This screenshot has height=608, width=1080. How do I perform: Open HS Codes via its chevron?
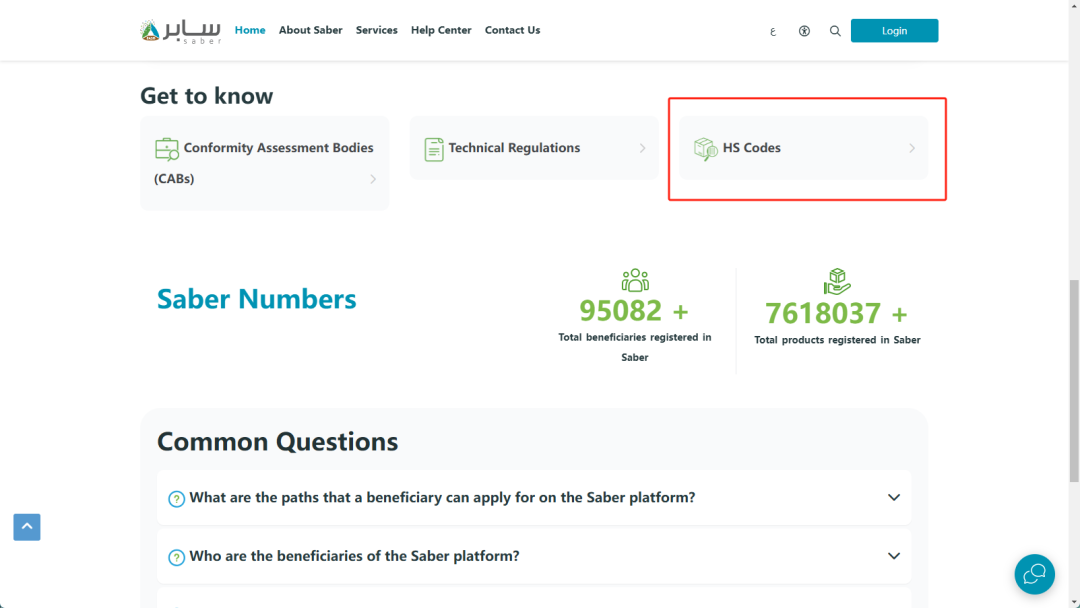coord(911,148)
